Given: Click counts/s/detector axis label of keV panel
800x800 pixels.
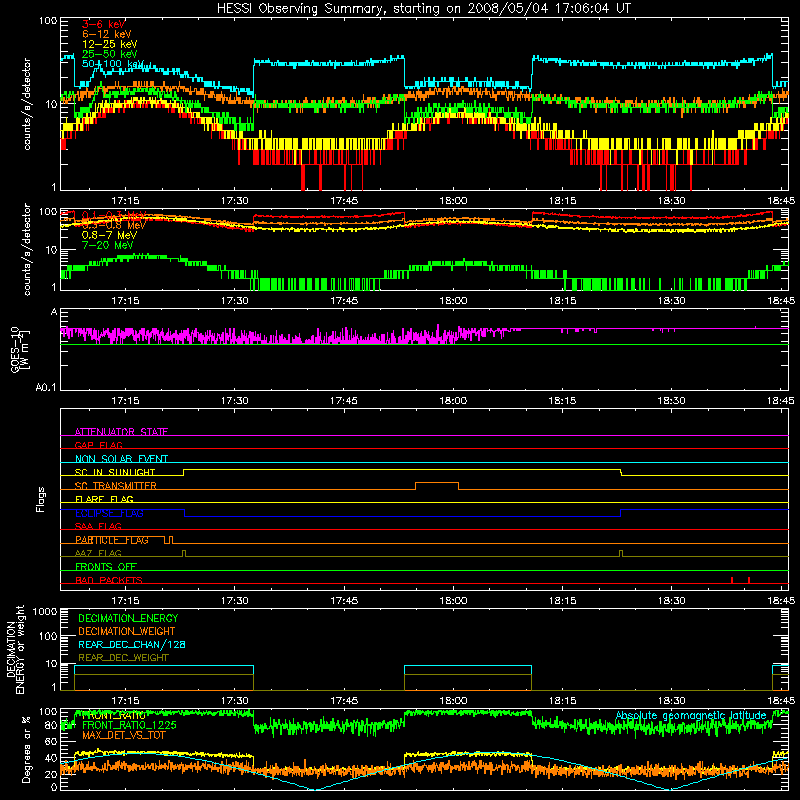Looking at the screenshot, I should 27,104.
